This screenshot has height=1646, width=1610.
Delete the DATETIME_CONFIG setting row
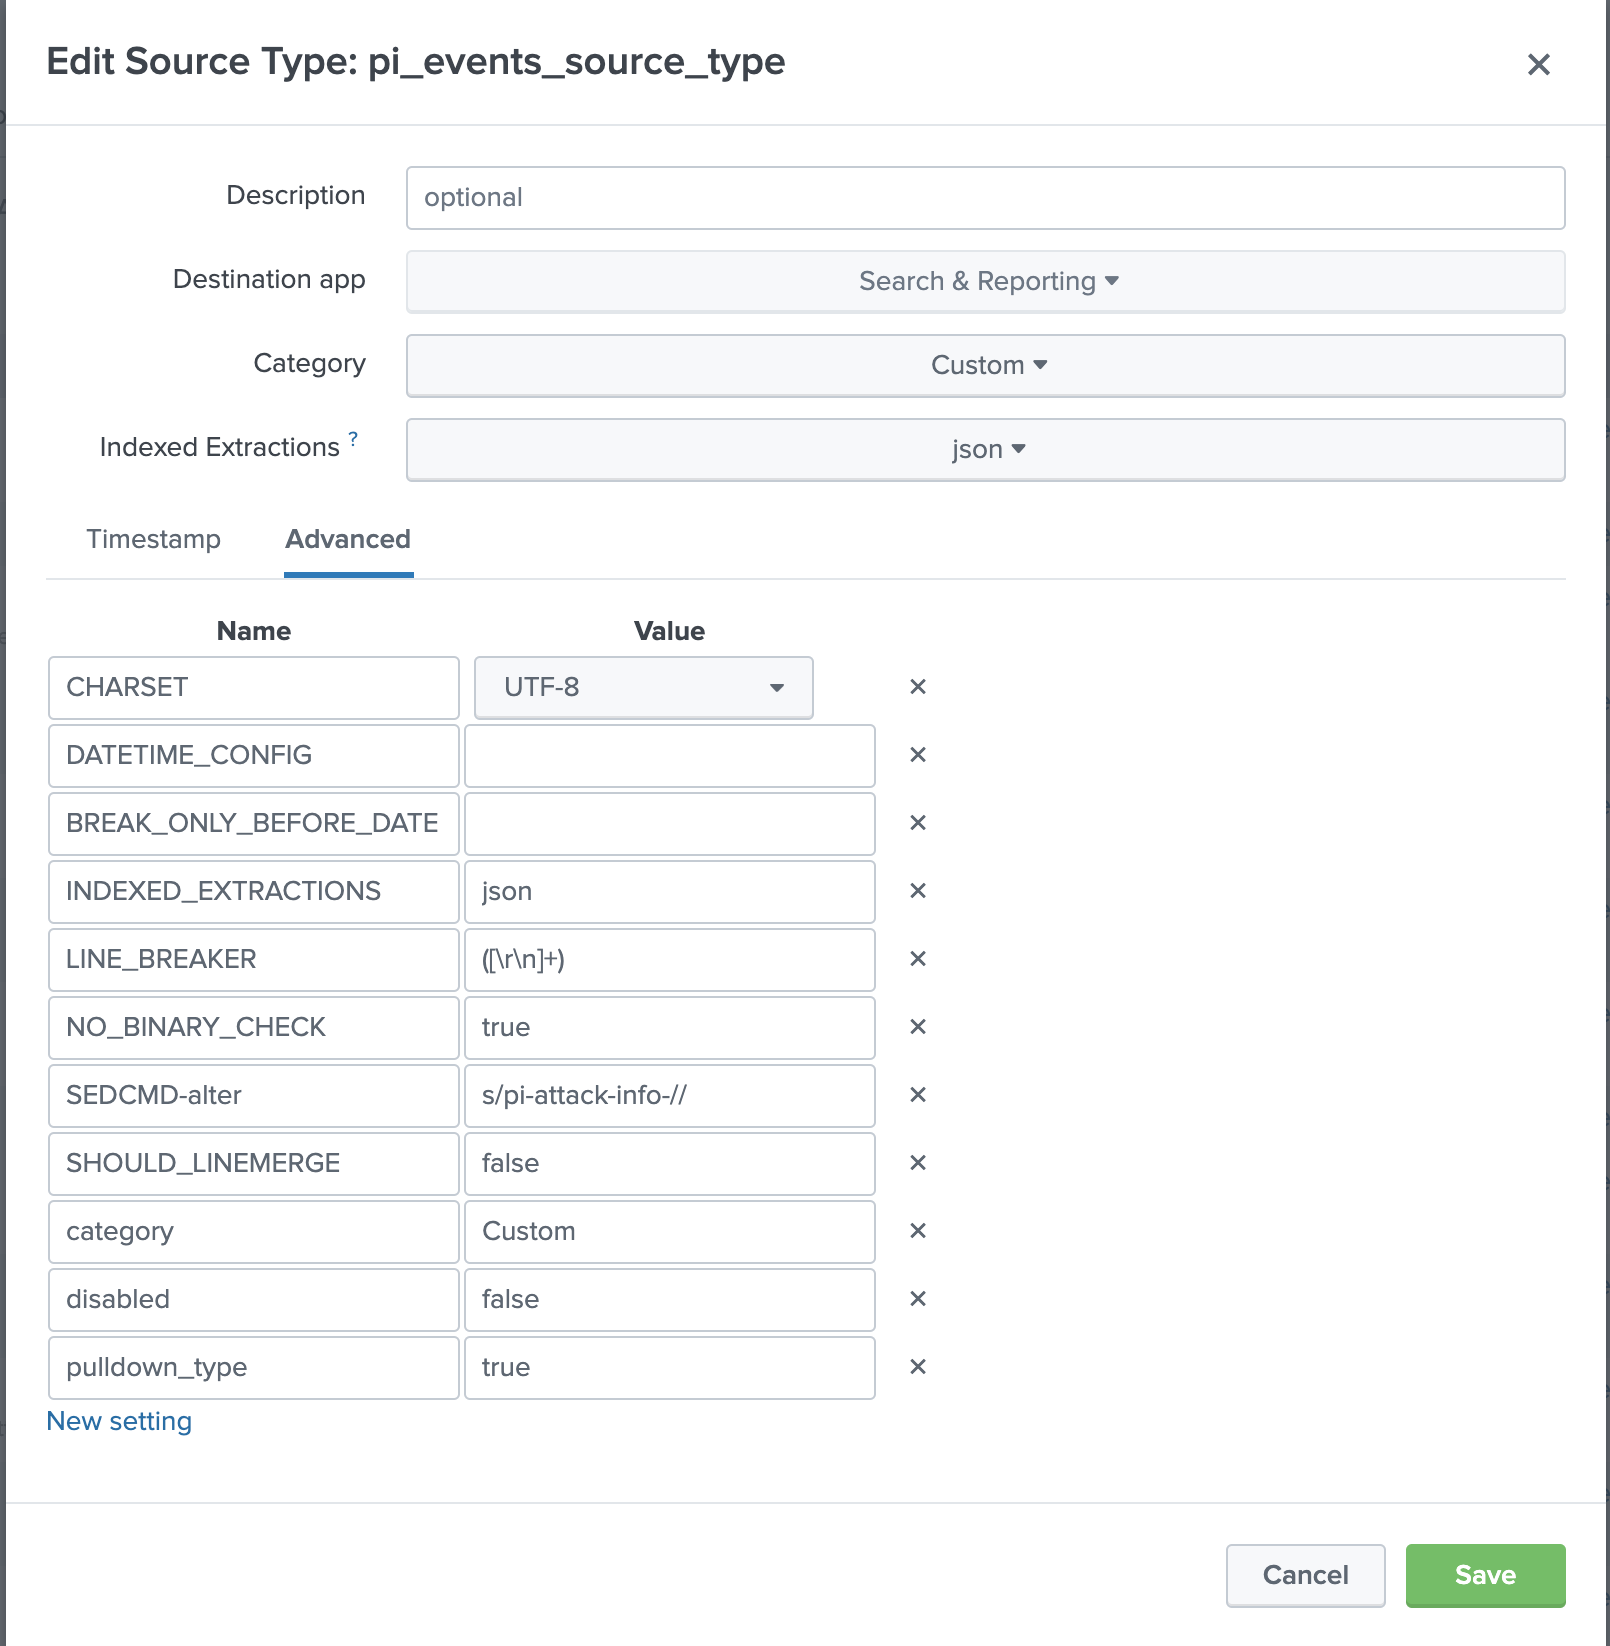pos(918,755)
